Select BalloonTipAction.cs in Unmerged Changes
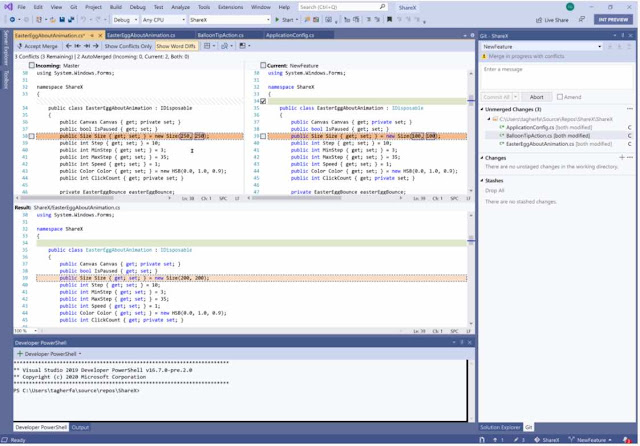 point(557,135)
